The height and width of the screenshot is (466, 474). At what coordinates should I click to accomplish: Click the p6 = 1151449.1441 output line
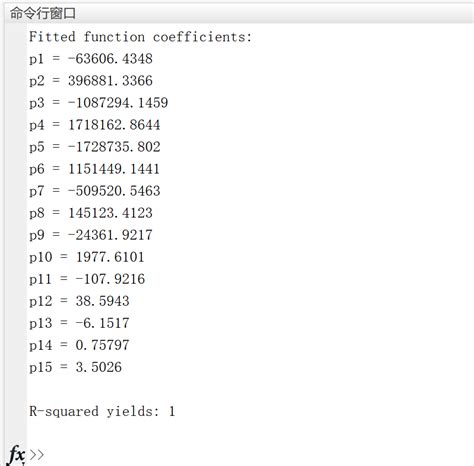pyautogui.click(x=94, y=169)
